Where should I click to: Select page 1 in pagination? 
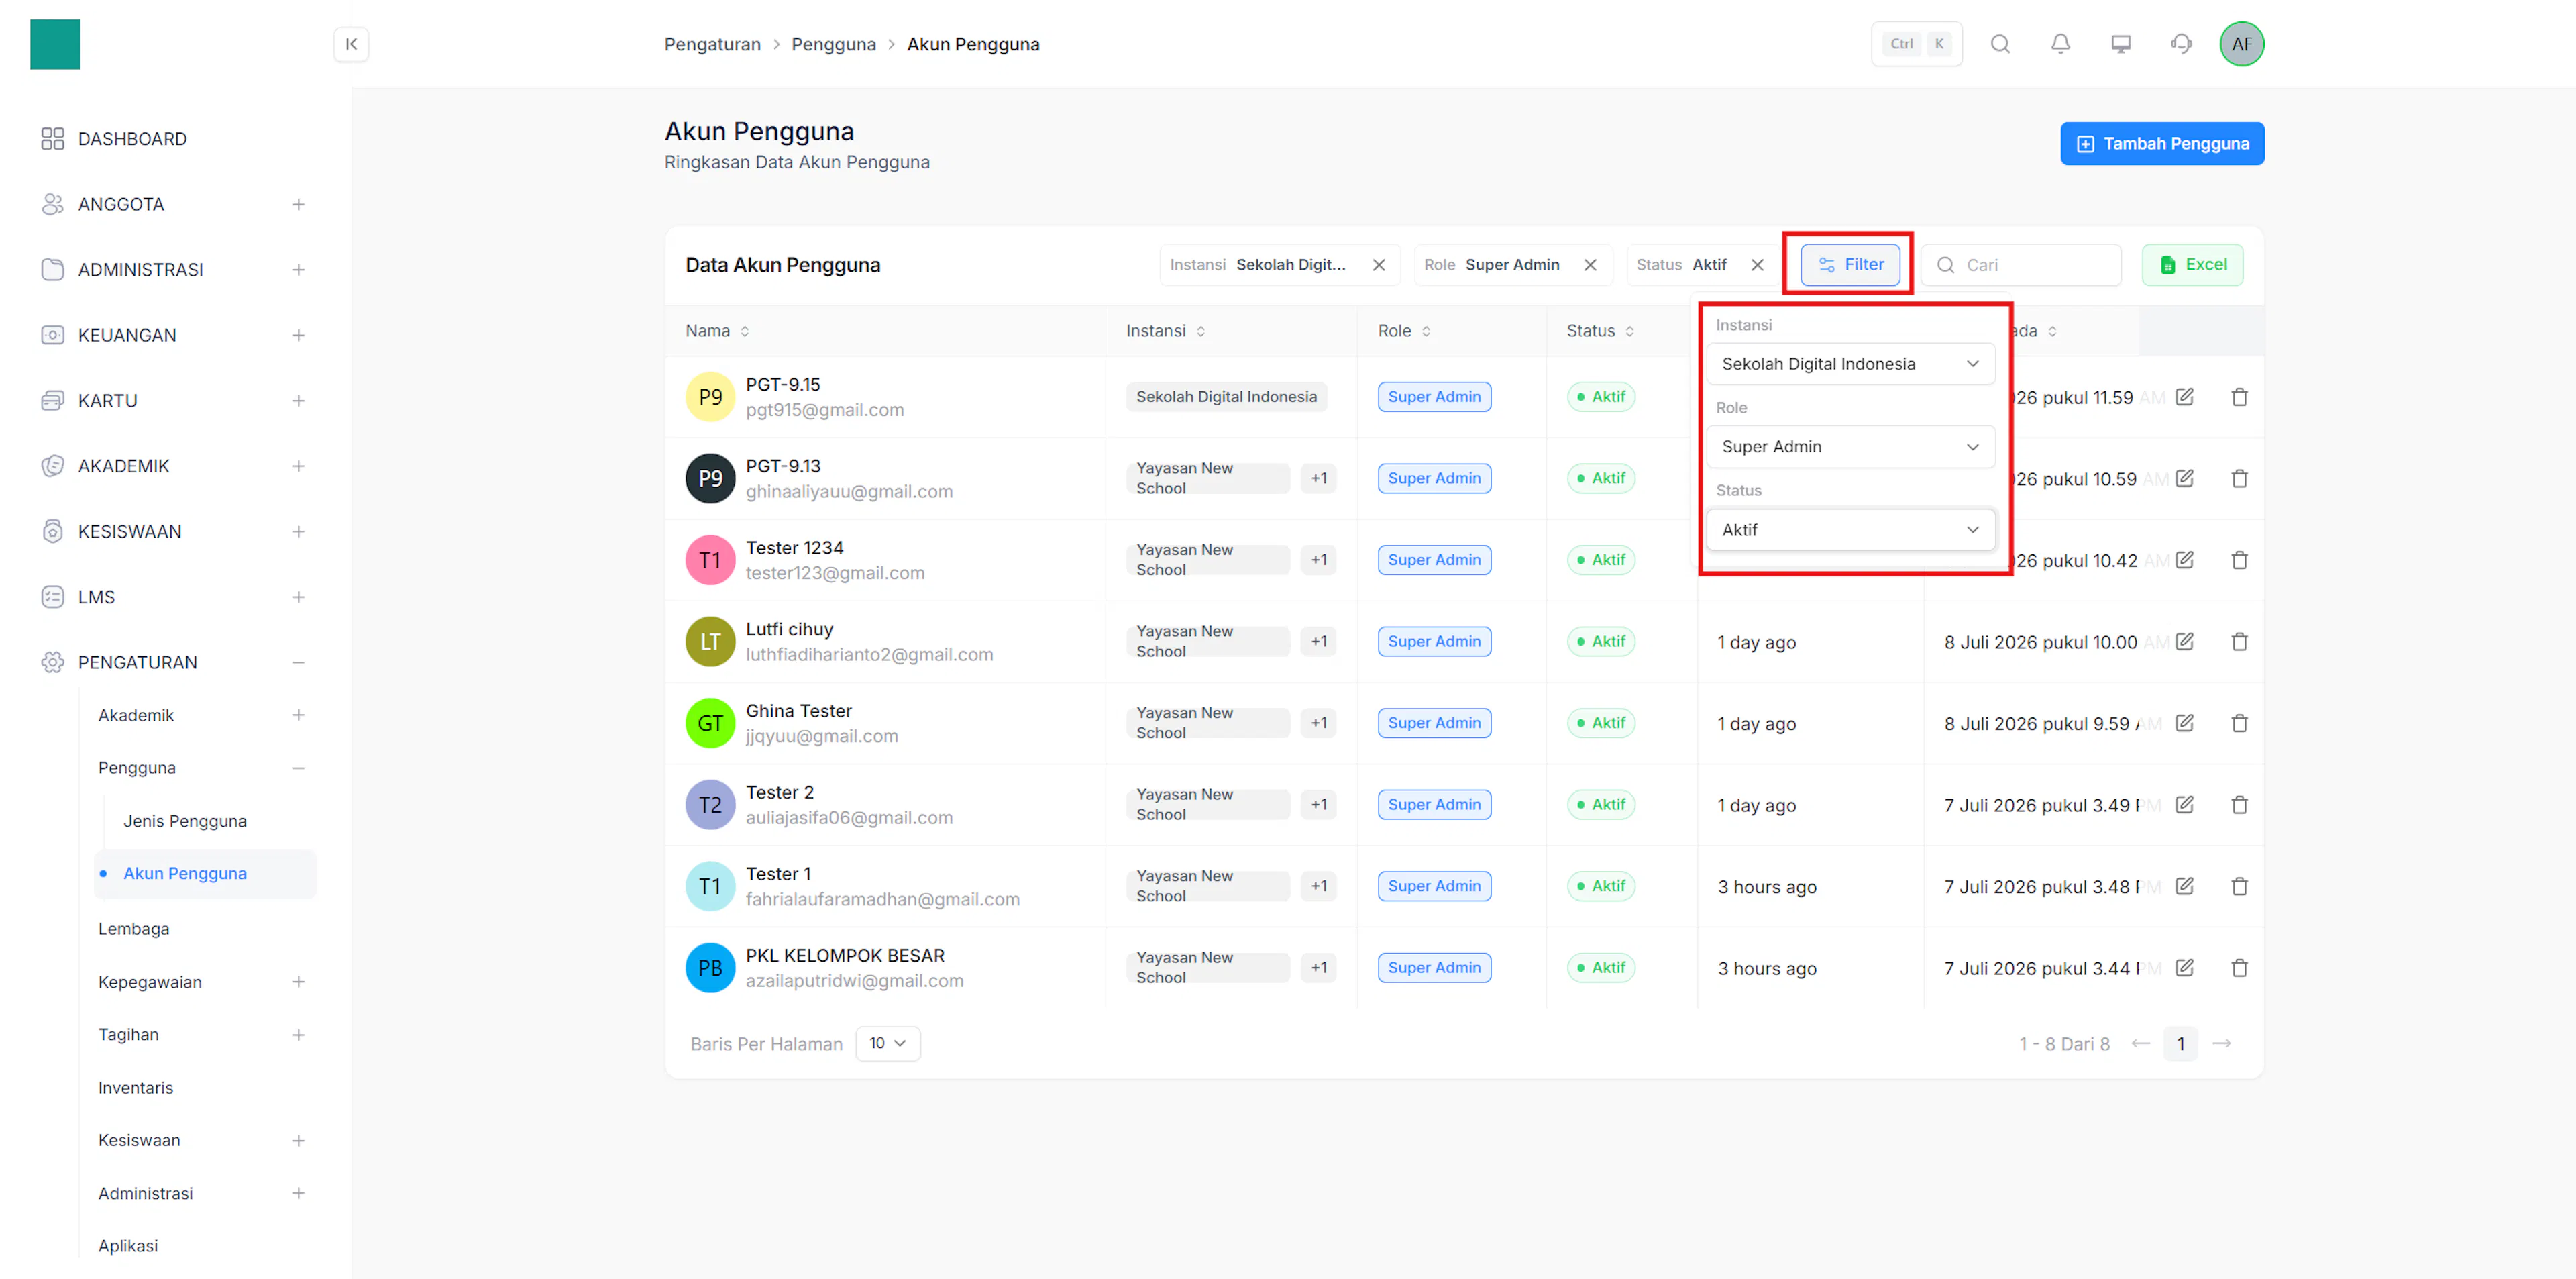[x=2180, y=1043]
